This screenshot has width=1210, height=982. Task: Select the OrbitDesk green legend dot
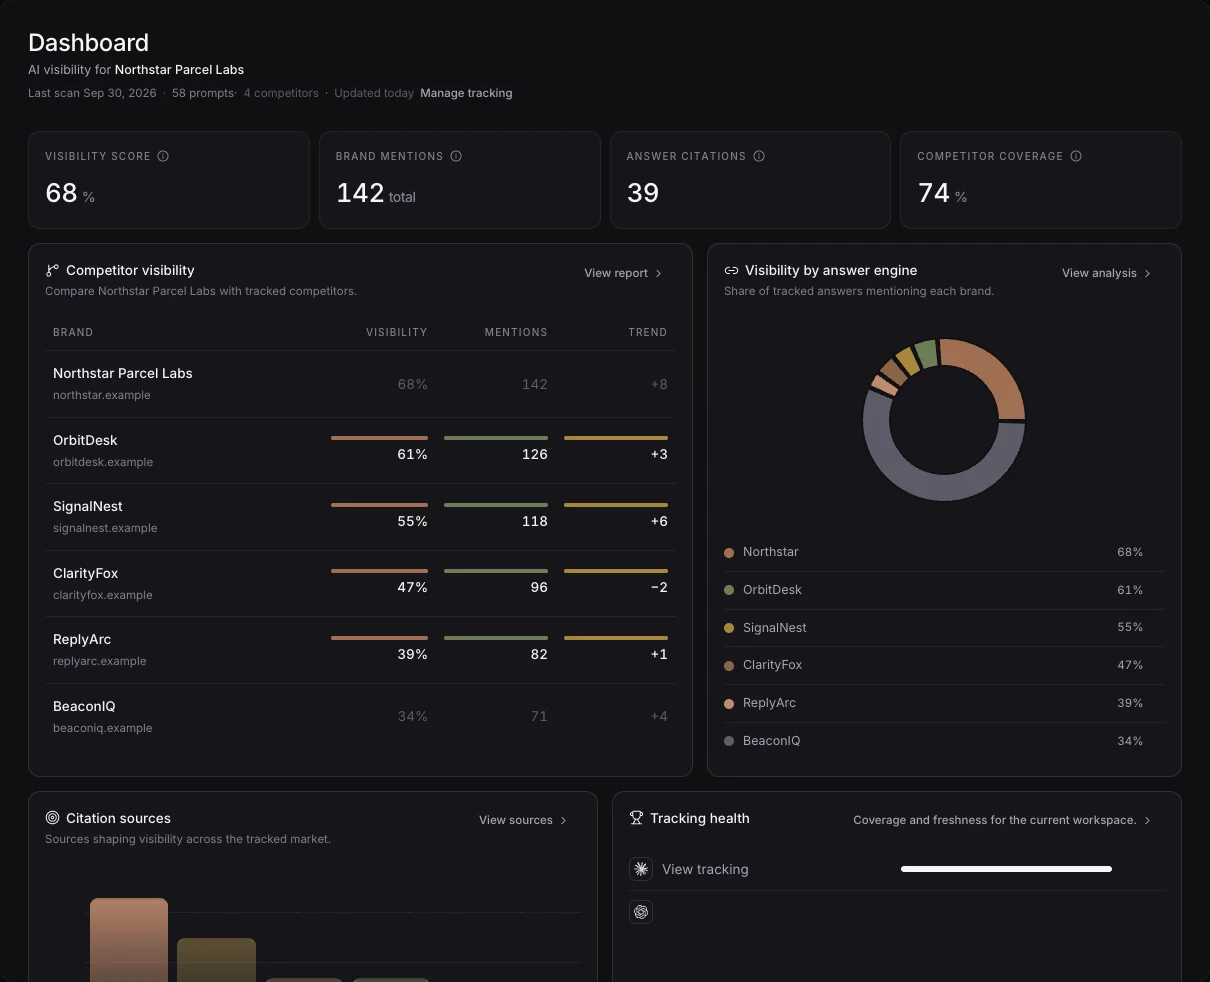[729, 590]
